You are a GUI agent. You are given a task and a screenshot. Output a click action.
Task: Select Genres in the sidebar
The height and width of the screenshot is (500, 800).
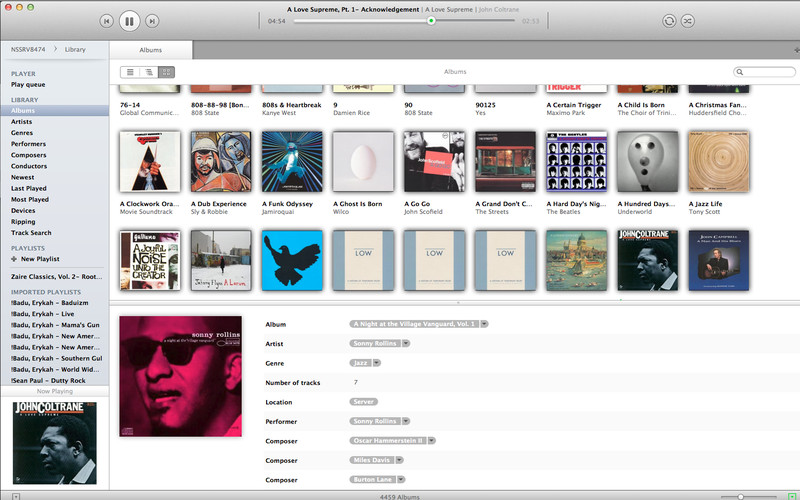click(22, 133)
